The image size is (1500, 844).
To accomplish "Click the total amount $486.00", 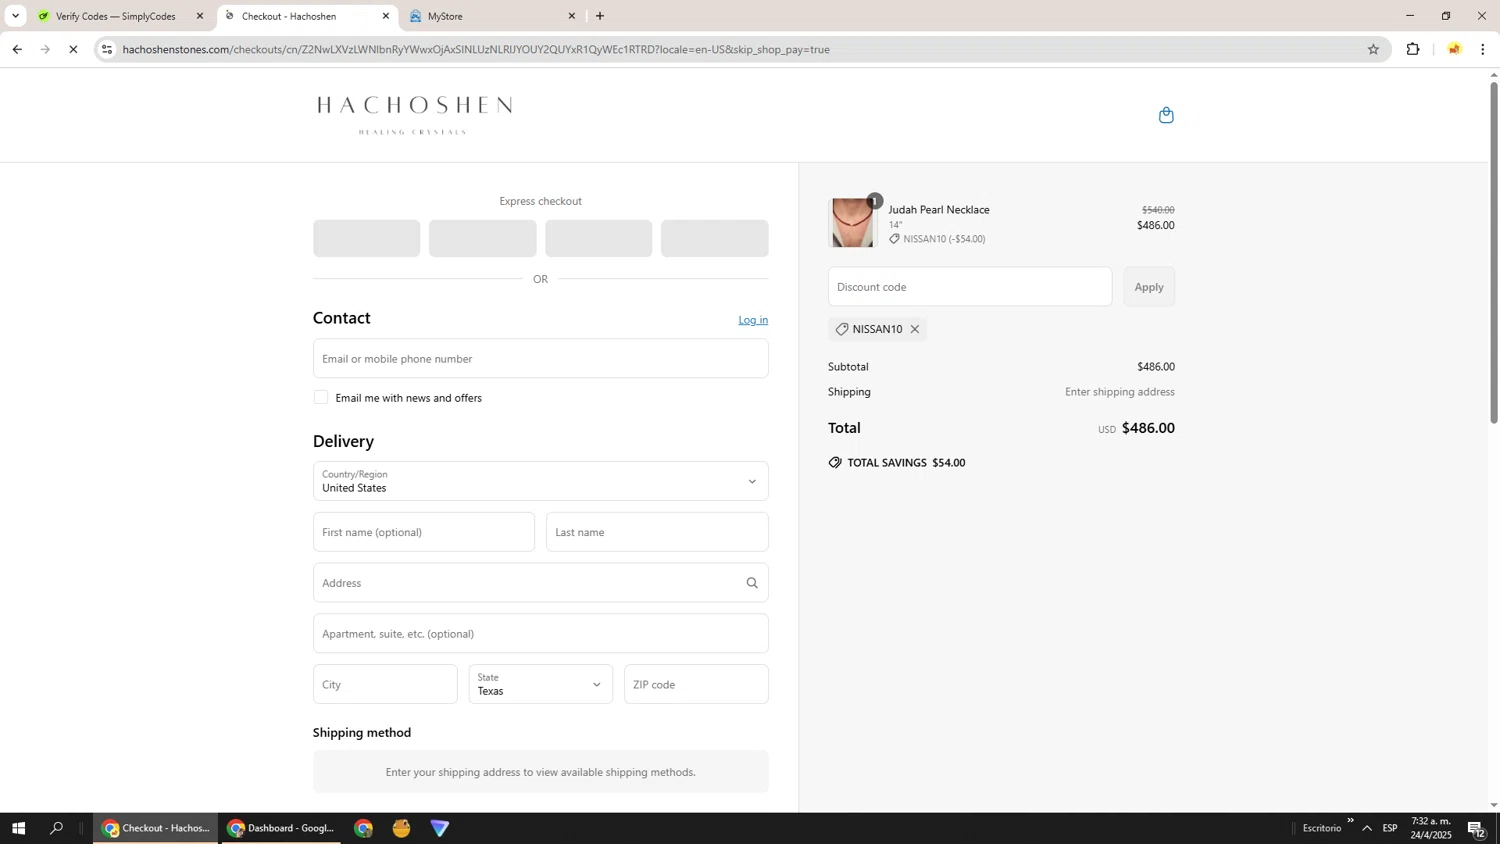I will (x=1148, y=428).
